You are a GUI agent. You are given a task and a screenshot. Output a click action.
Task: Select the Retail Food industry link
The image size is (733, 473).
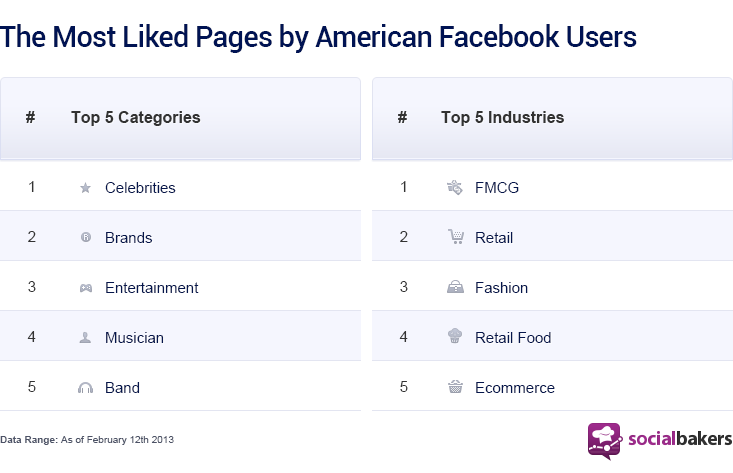coord(513,338)
